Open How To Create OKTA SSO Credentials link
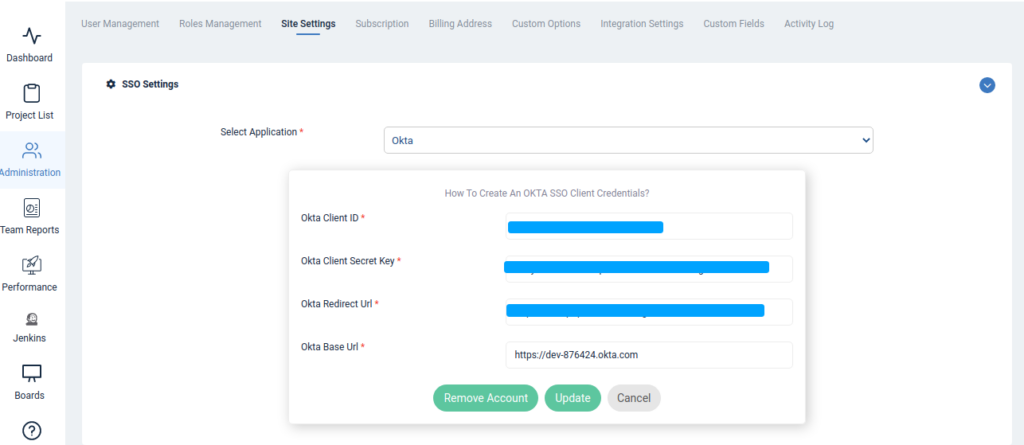The height and width of the screenshot is (445, 1024). point(547,193)
